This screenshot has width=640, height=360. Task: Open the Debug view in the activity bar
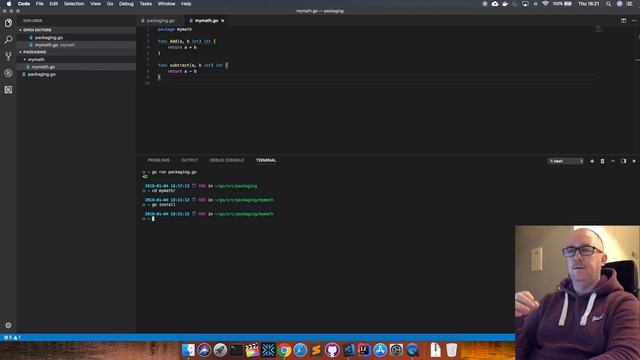pyautogui.click(x=8, y=73)
